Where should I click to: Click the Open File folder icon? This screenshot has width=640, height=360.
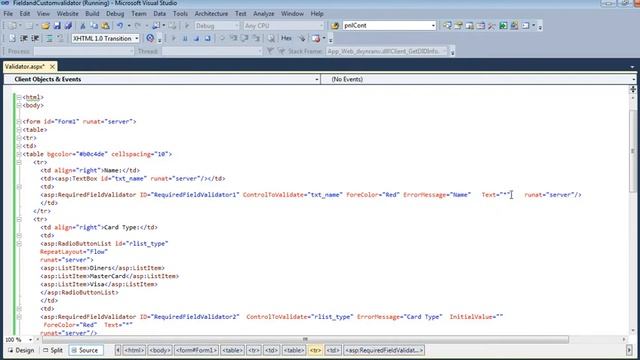[x=45, y=26]
